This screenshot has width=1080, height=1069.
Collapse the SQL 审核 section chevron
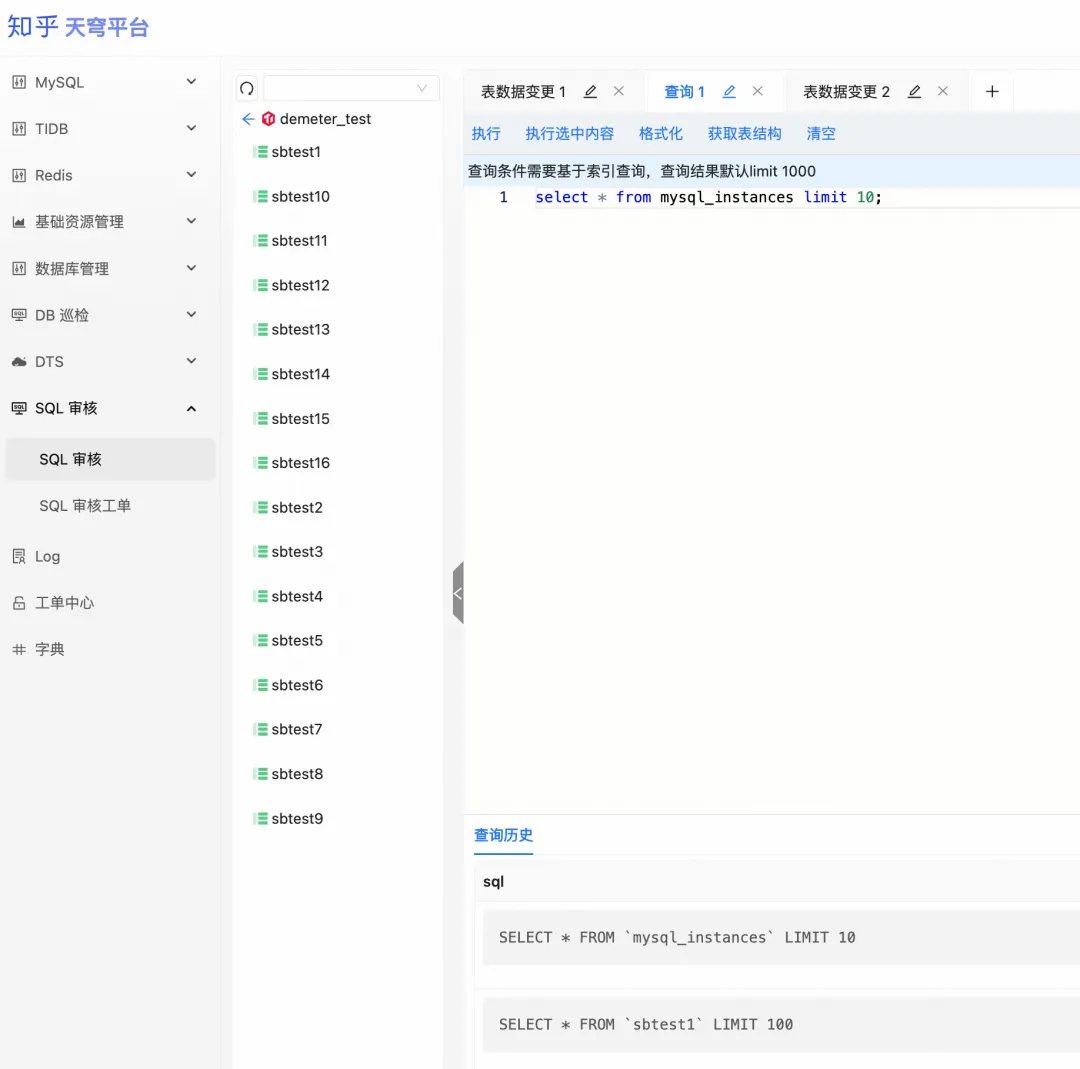tap(190, 408)
